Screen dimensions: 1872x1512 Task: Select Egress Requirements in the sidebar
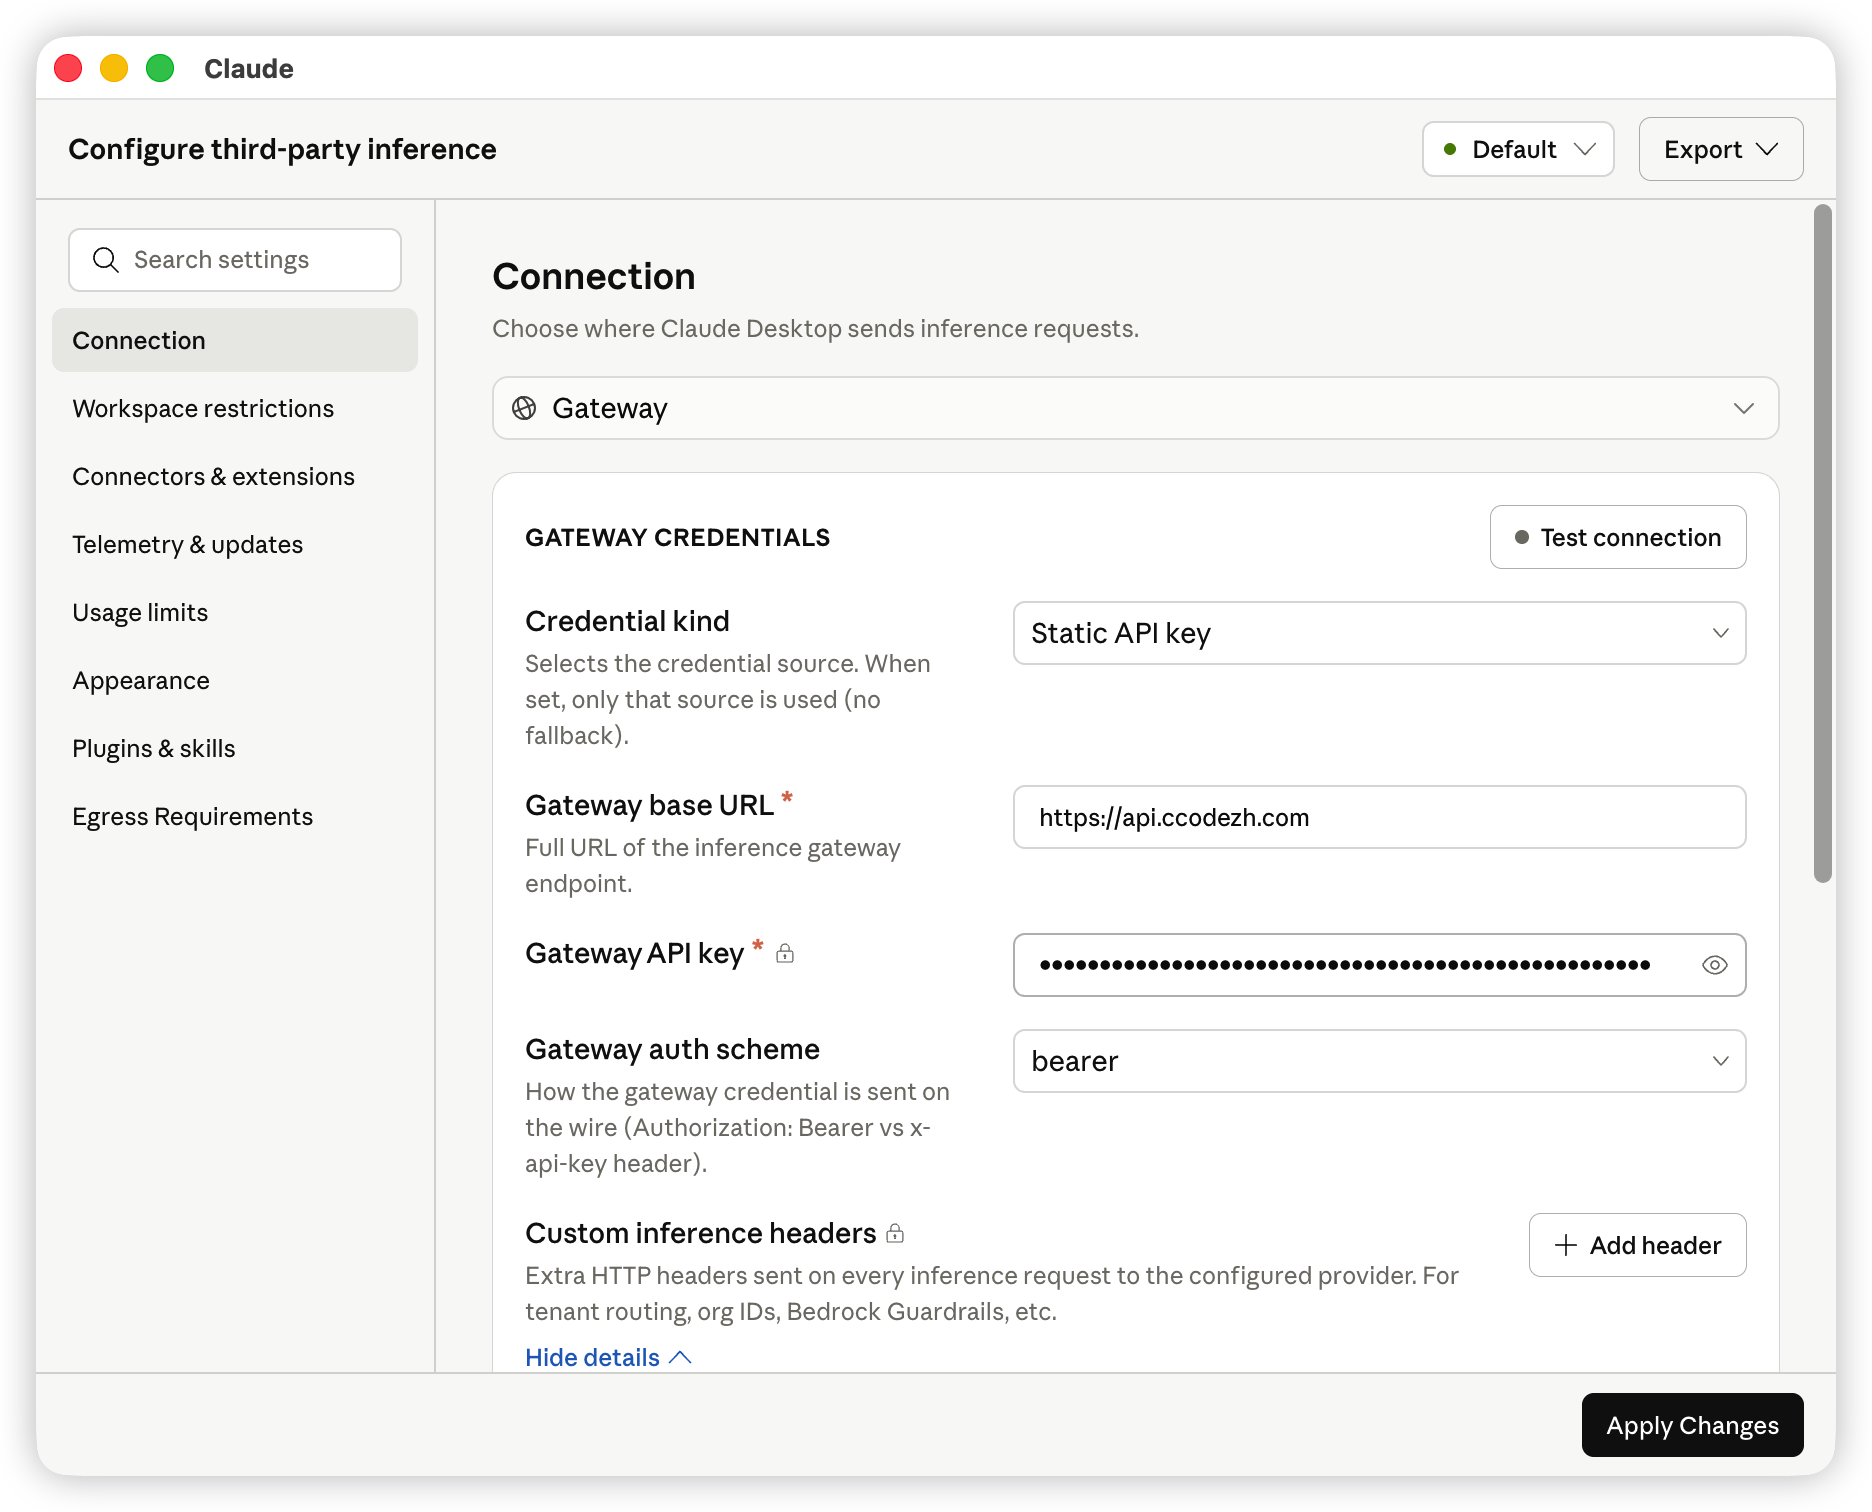click(235, 816)
